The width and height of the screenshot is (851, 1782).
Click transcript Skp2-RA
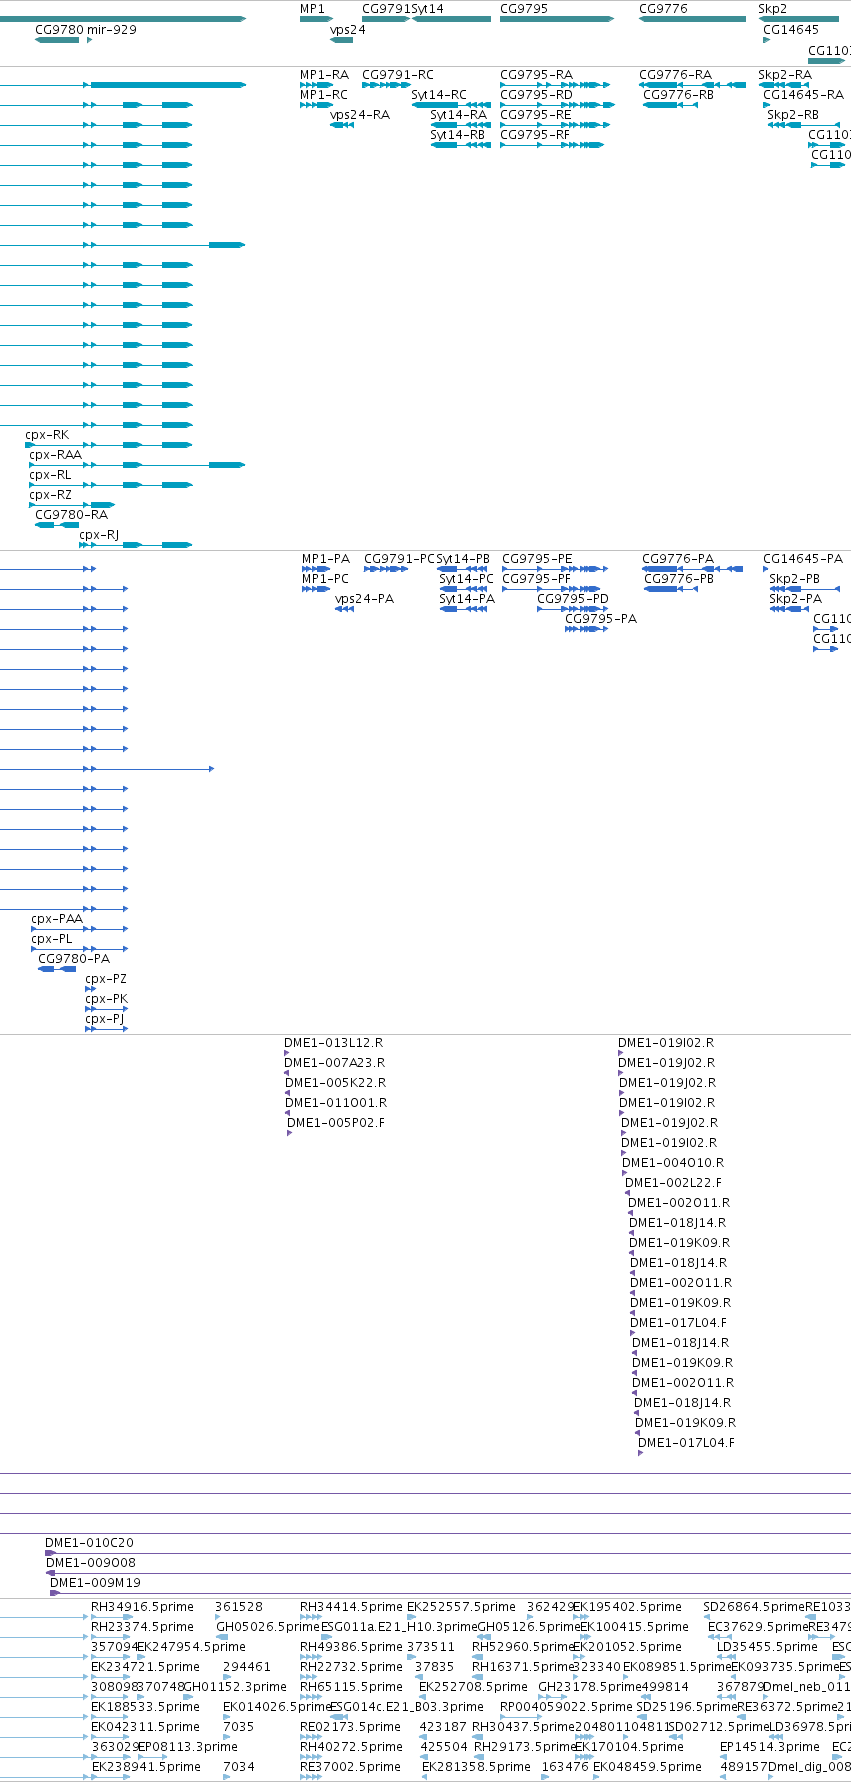pyautogui.click(x=785, y=75)
